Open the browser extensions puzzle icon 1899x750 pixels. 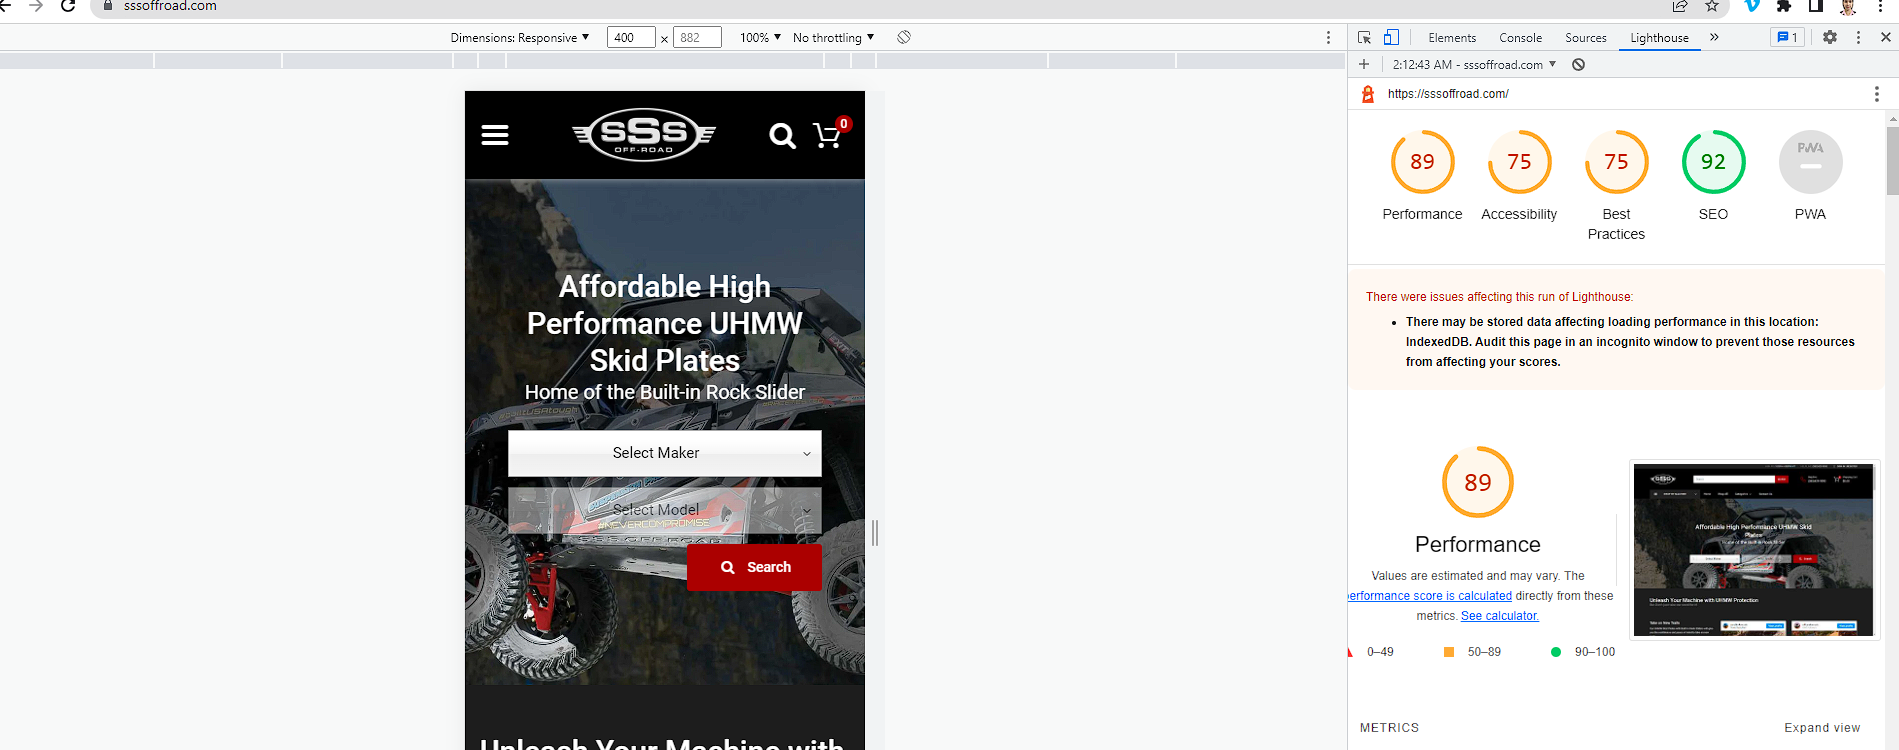(x=1784, y=6)
